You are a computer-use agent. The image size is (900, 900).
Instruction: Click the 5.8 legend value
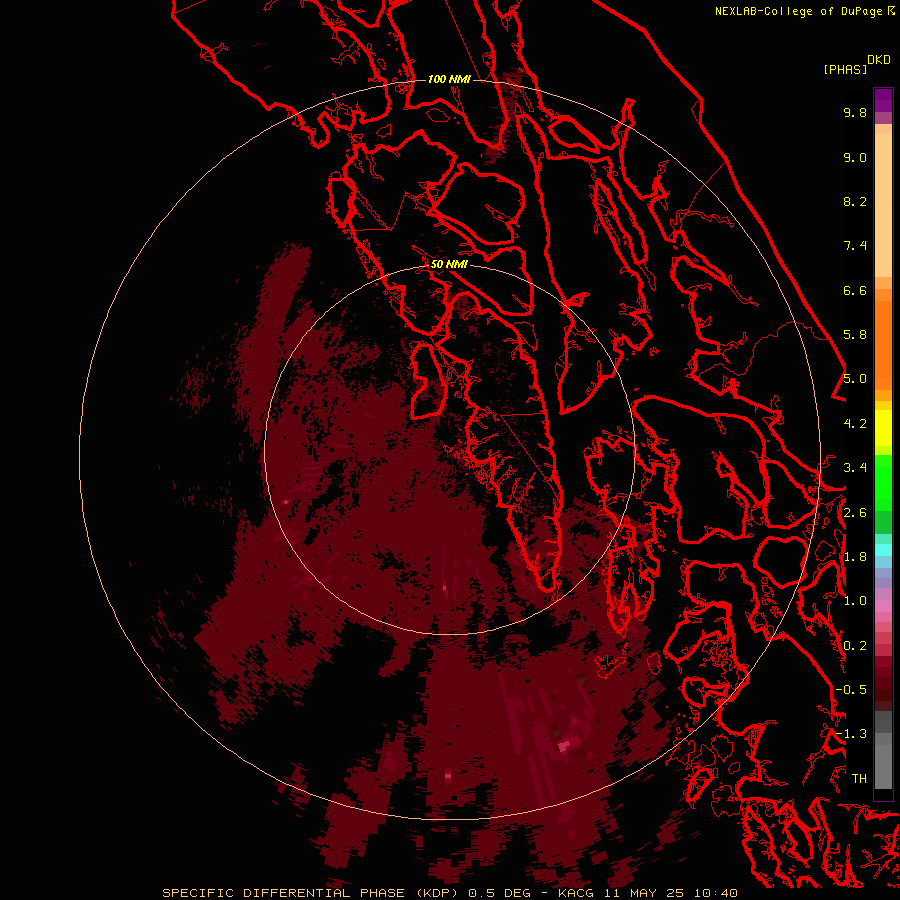[x=855, y=335]
